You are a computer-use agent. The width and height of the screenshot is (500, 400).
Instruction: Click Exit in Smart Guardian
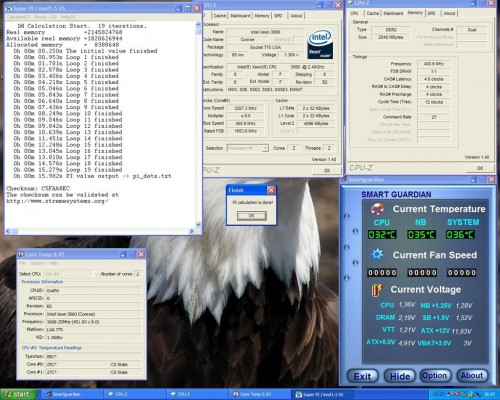click(362, 376)
